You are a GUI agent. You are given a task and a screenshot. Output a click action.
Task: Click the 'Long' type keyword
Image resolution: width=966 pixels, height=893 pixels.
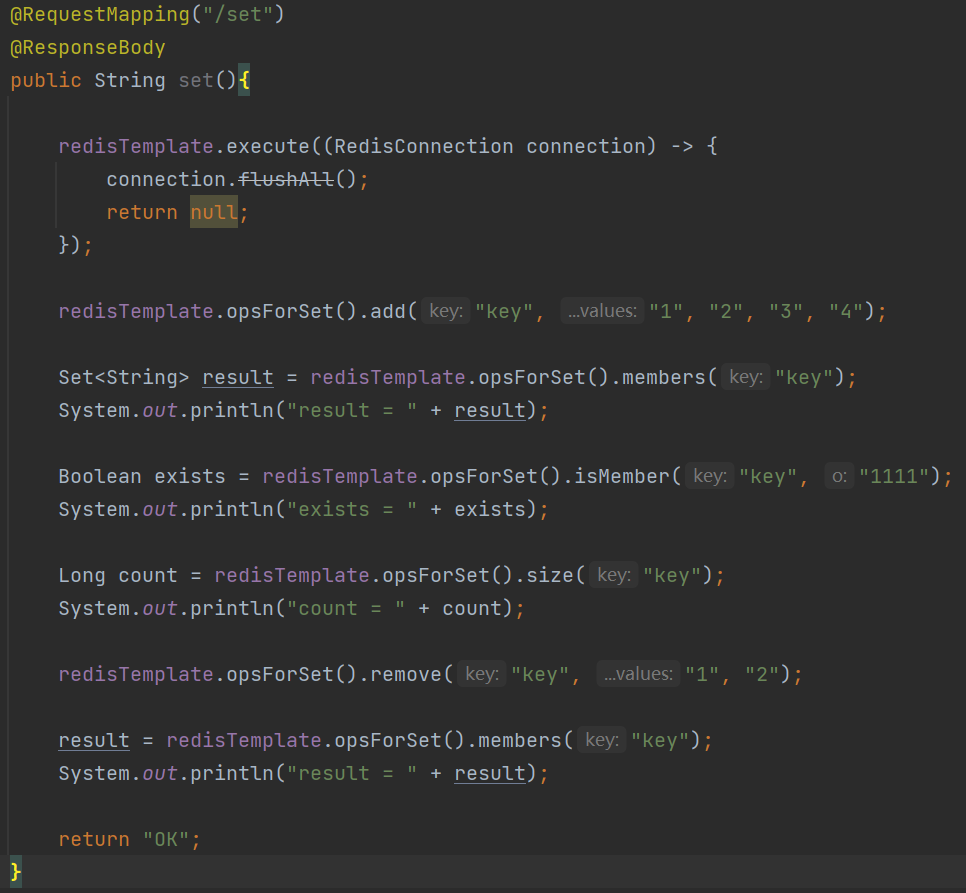82,575
